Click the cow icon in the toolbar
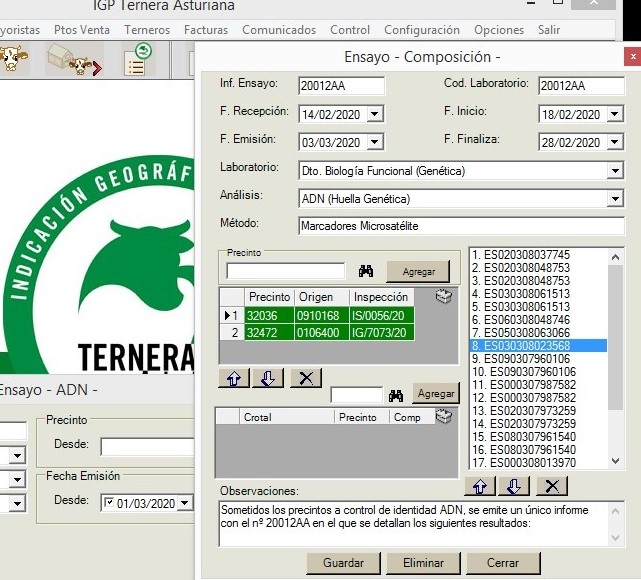641x580 pixels. [12, 61]
